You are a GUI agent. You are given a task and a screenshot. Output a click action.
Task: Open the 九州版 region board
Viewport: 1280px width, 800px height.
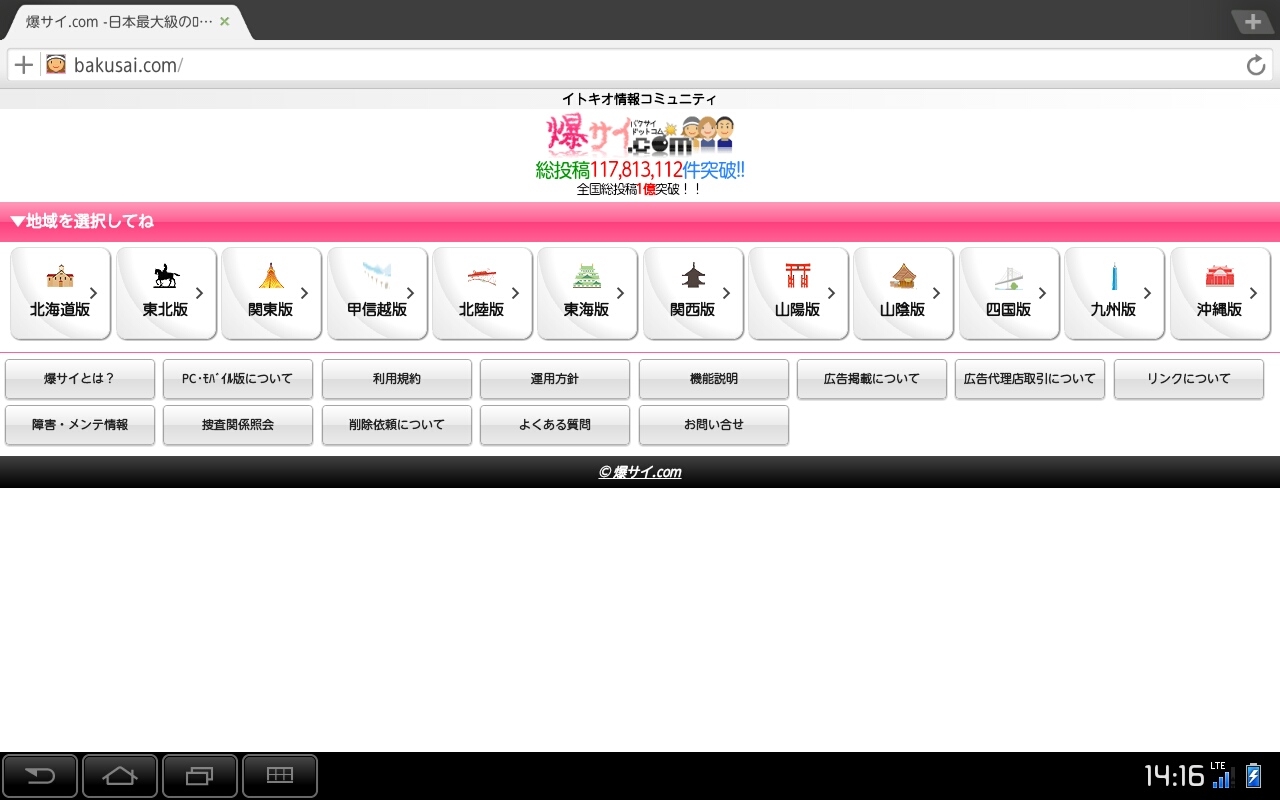[x=1114, y=293]
